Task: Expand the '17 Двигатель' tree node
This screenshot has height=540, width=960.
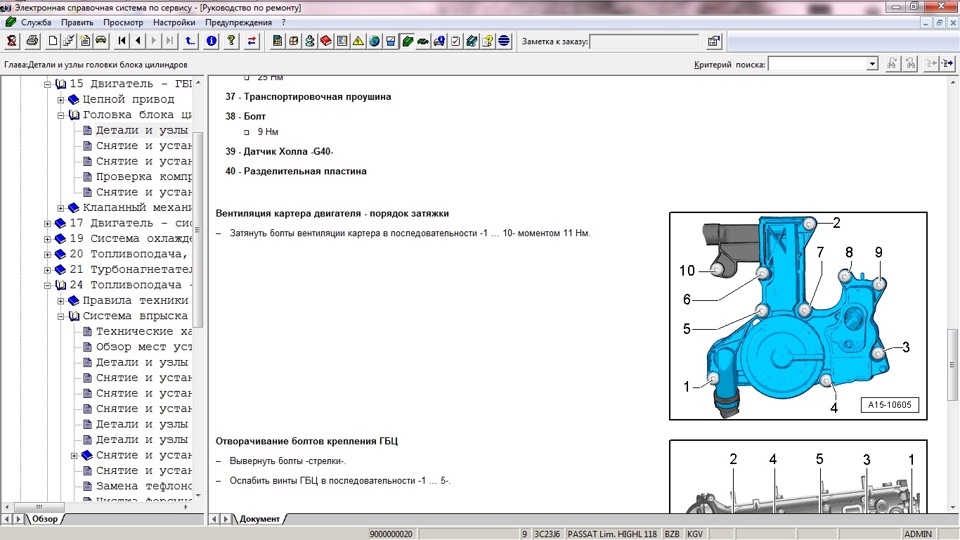Action: coord(47,223)
